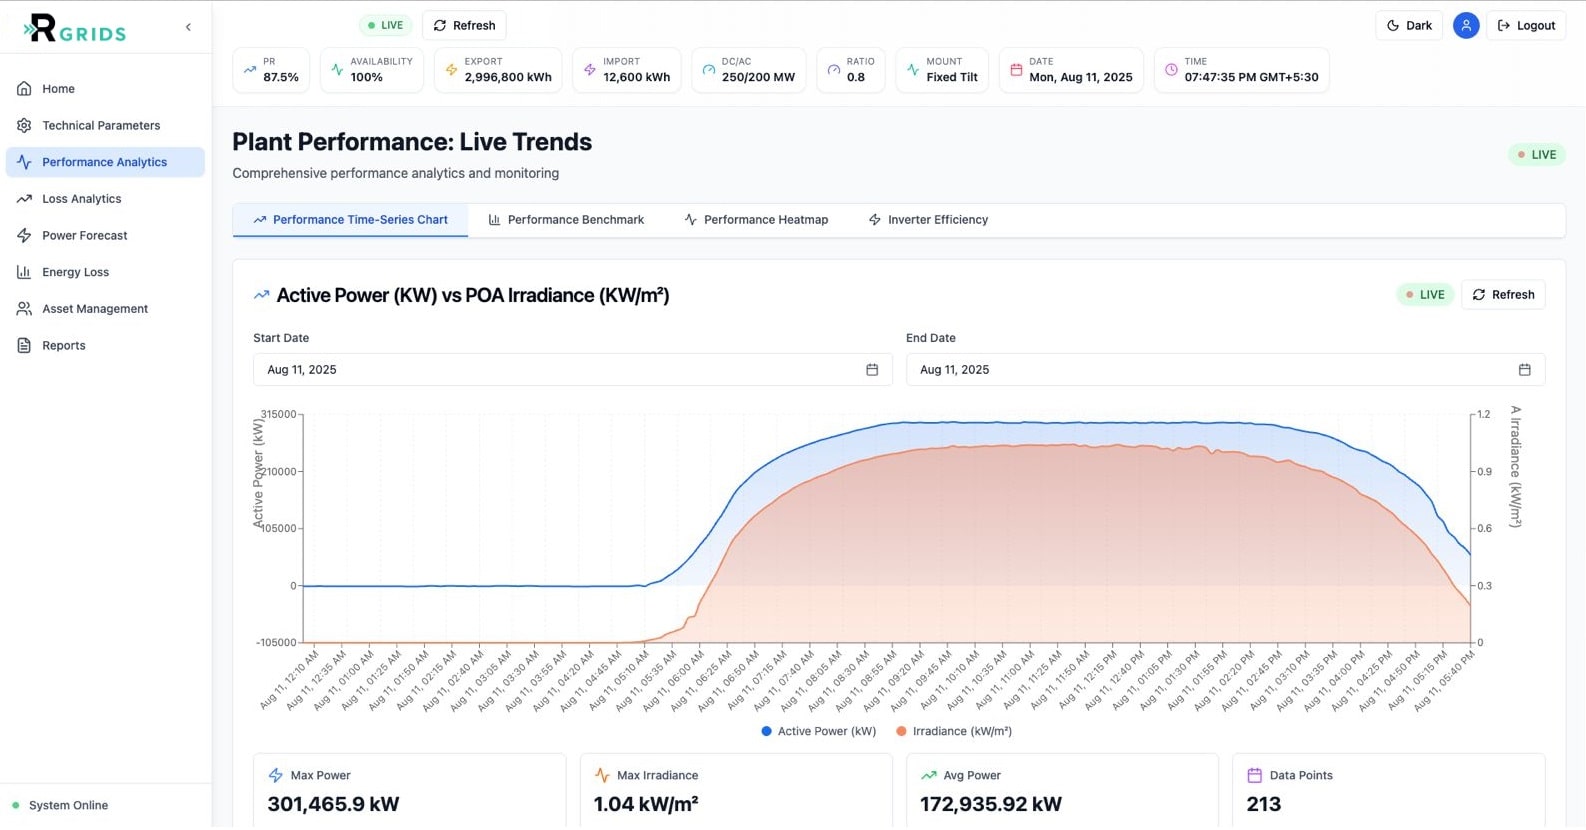Viewport: 1586px width, 830px height.
Task: Click the Power Forecast lightning icon
Action: [x=24, y=236]
